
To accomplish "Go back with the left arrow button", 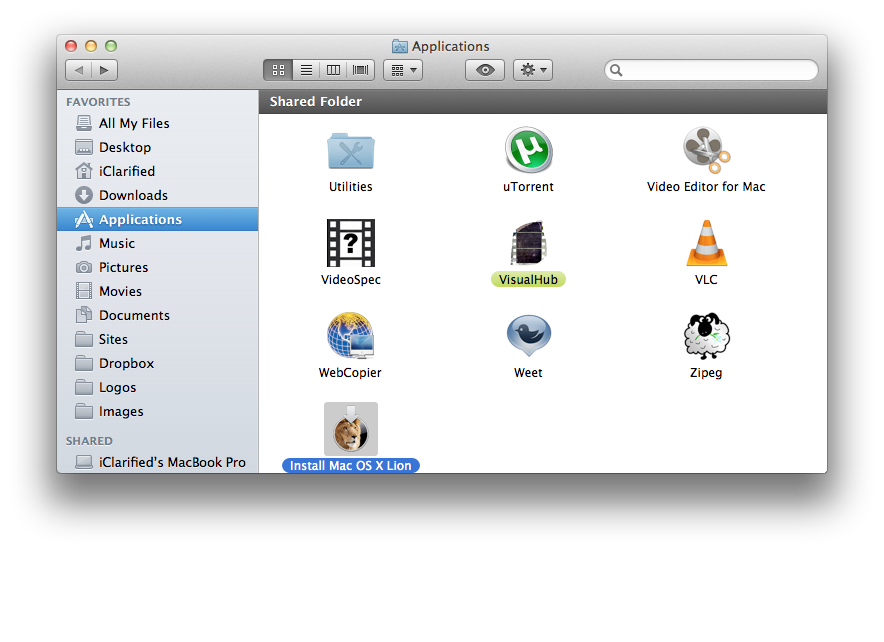I will 79,70.
